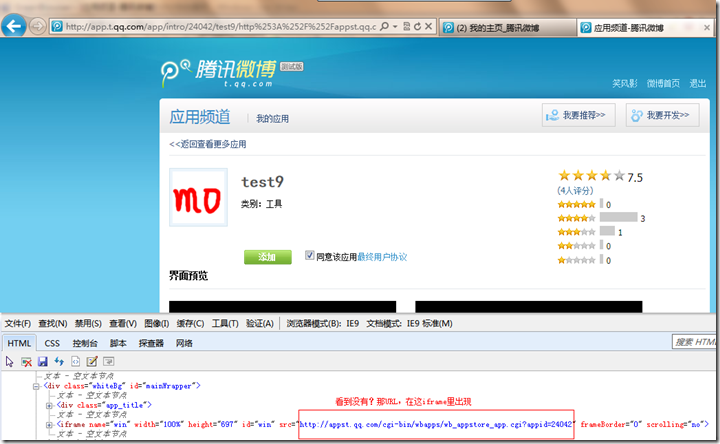The image size is (720, 444).
Task: Click the test9 app MD thumbnail
Action: point(198,197)
